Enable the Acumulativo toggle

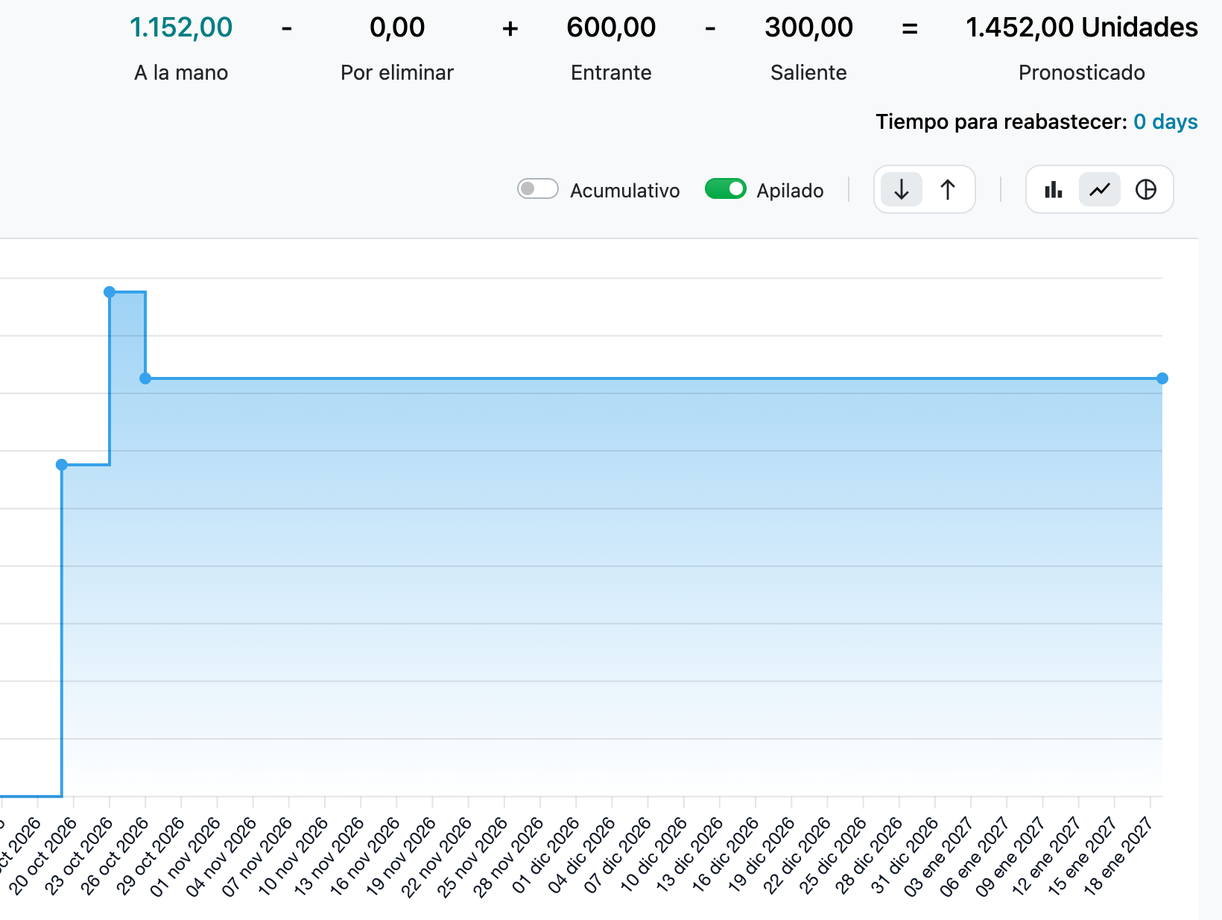point(537,189)
